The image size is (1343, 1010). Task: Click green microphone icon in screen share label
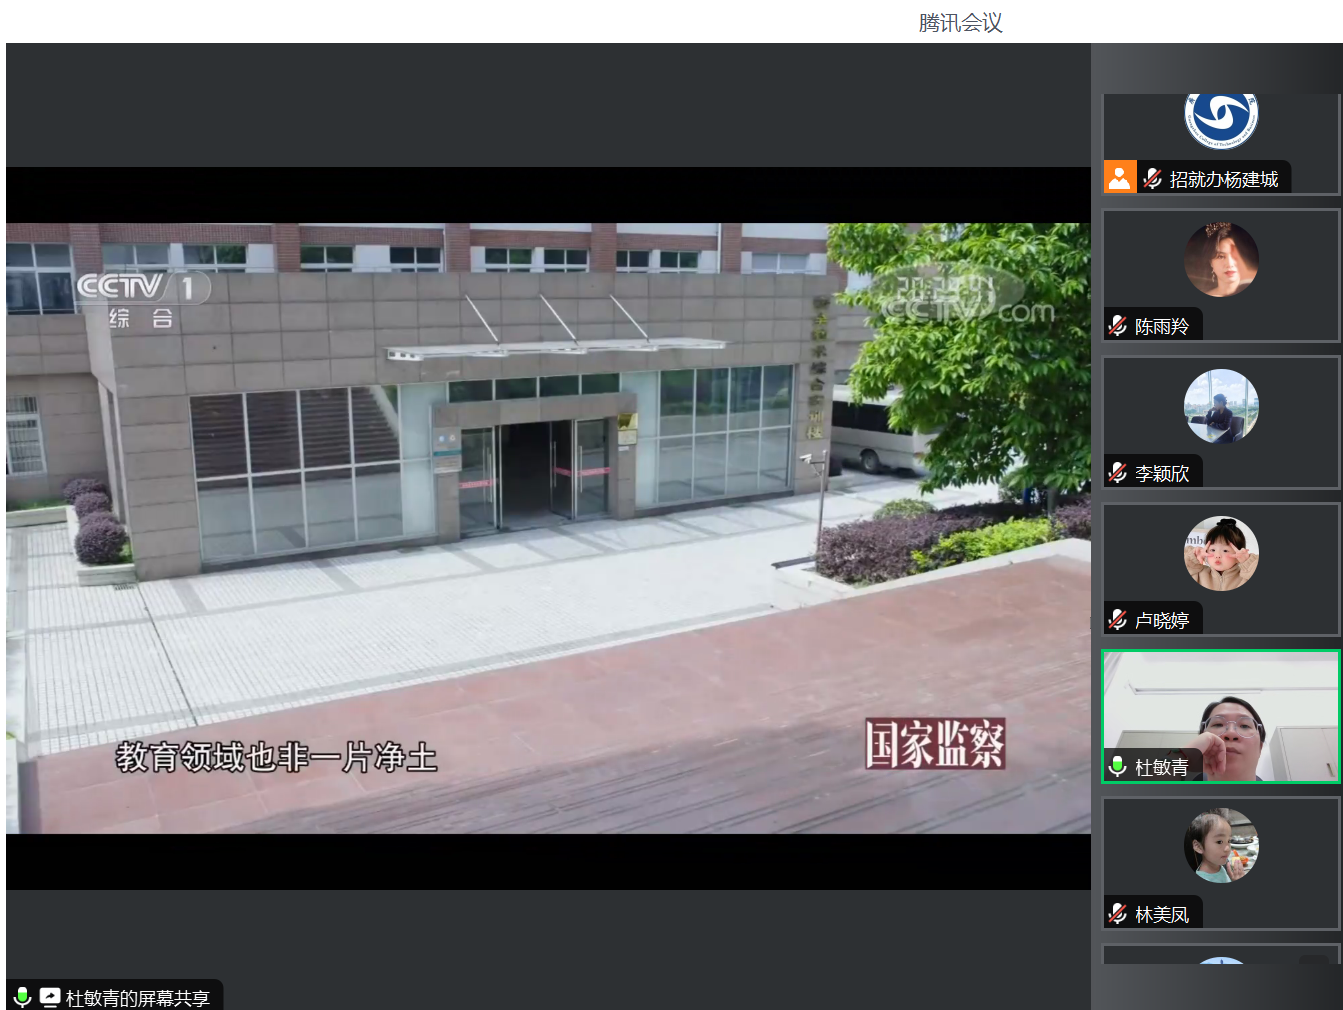[22, 997]
